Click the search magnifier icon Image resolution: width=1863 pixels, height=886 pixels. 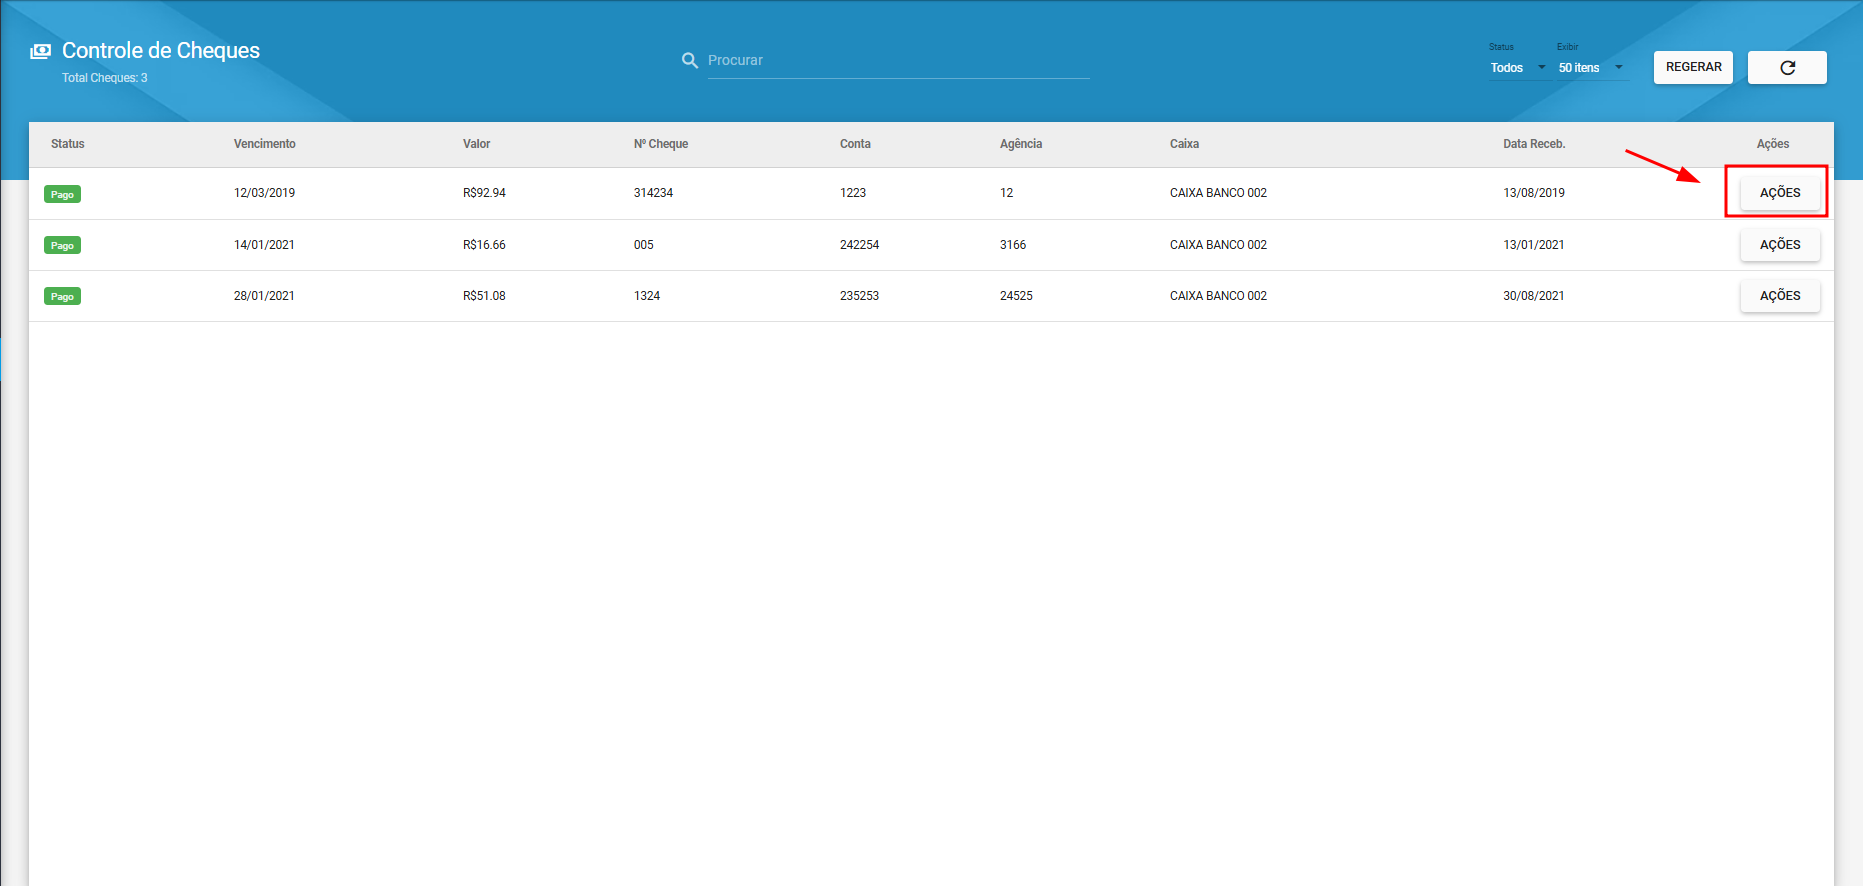[x=690, y=60]
